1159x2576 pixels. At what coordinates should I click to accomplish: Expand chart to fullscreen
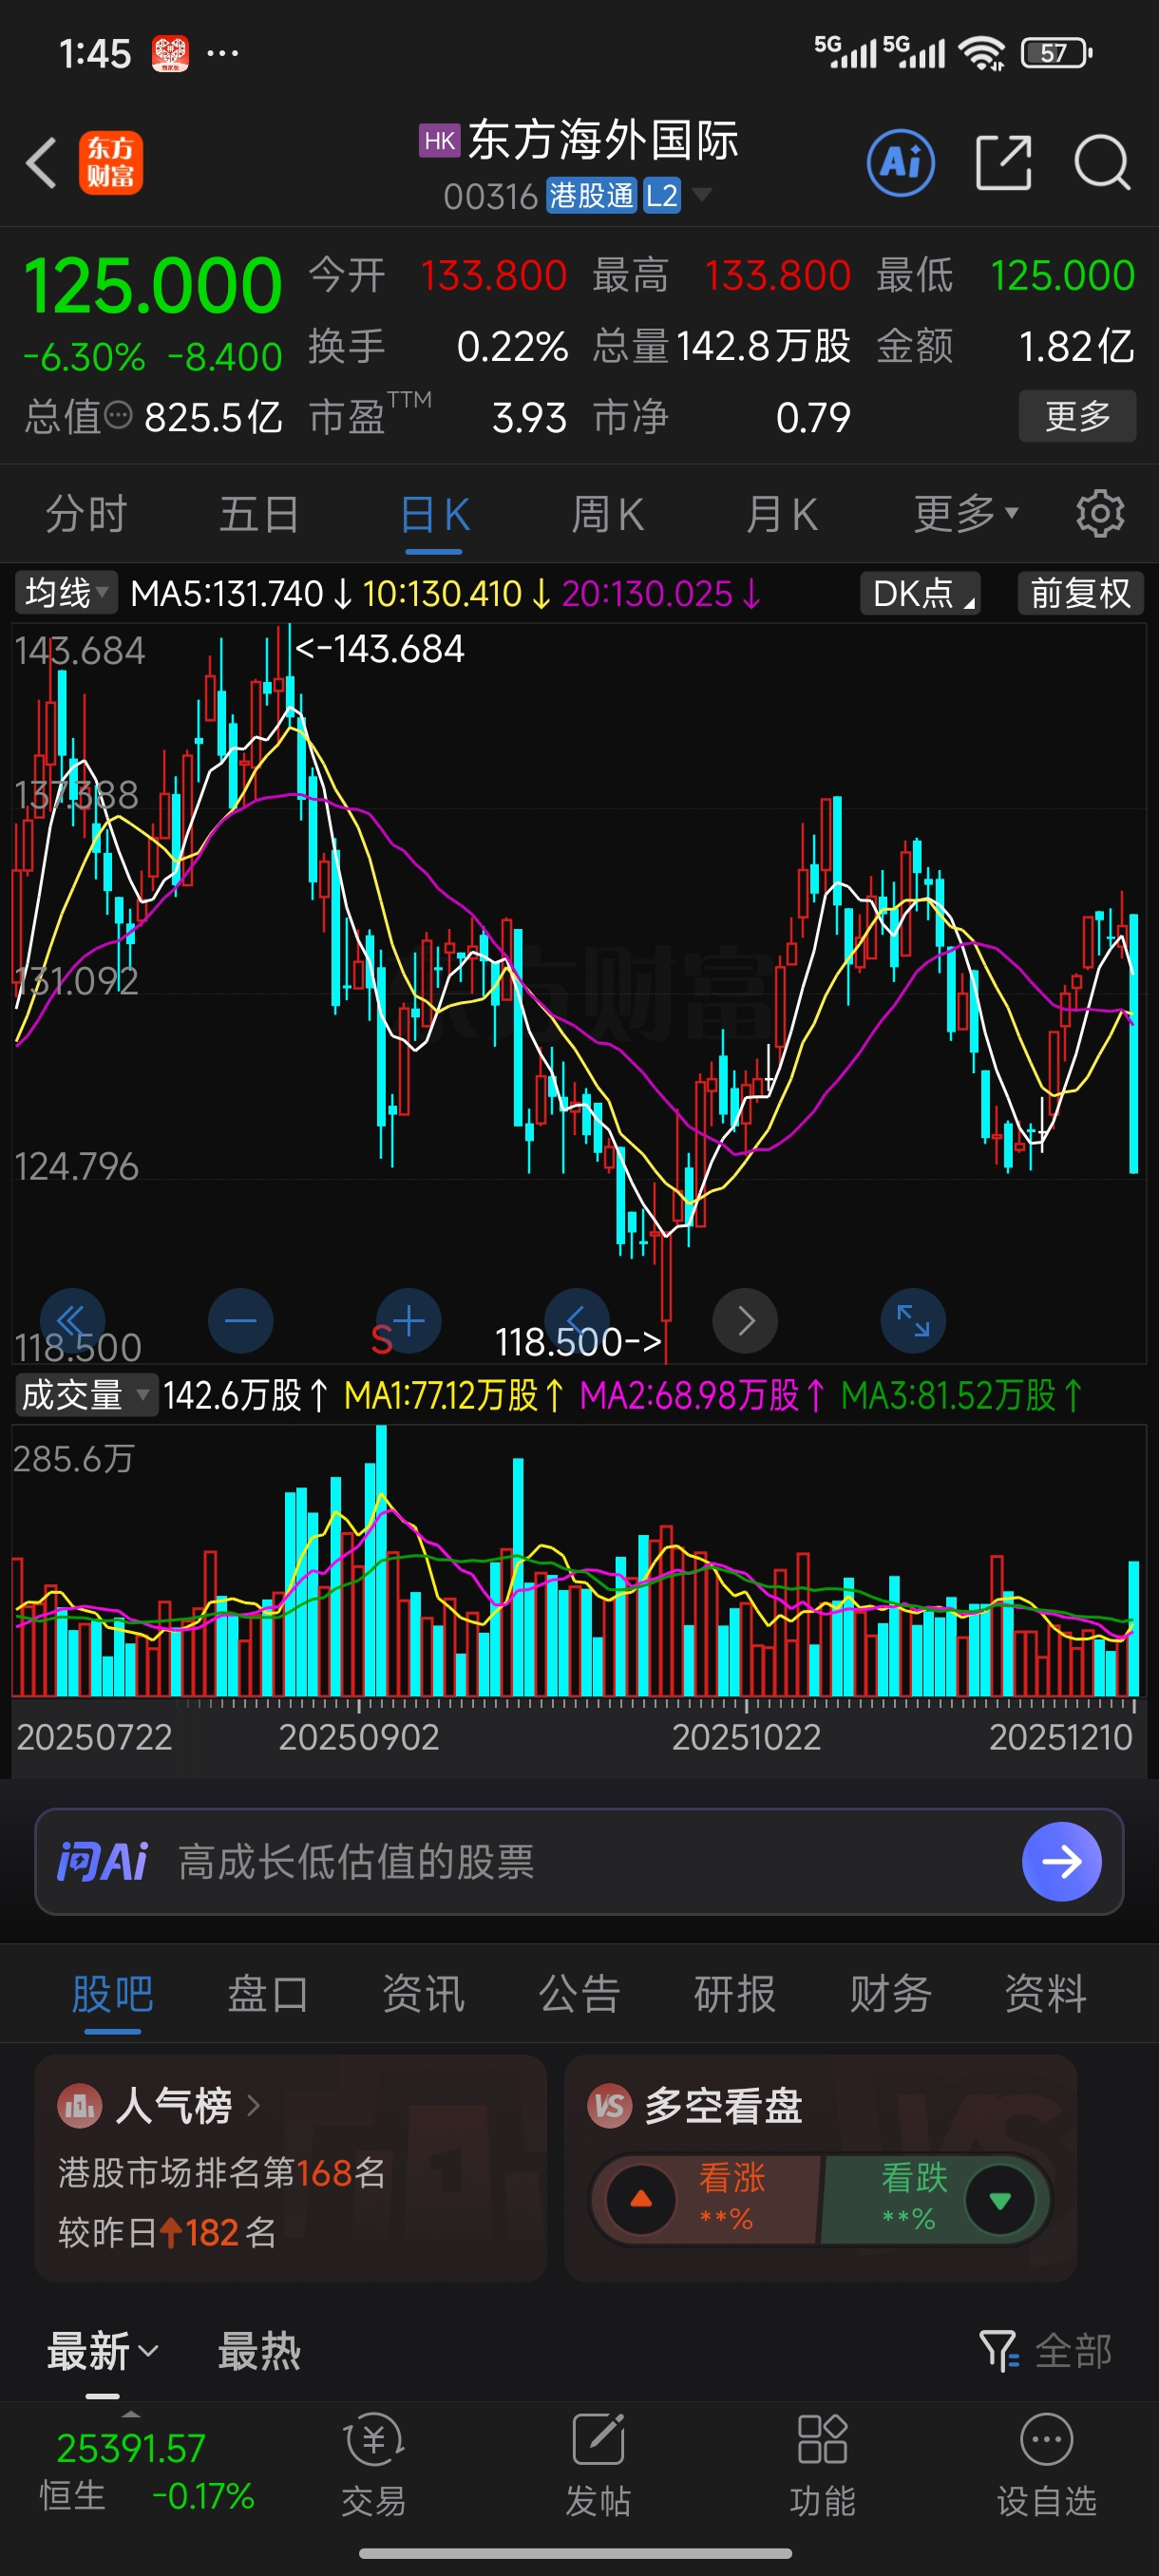913,1321
